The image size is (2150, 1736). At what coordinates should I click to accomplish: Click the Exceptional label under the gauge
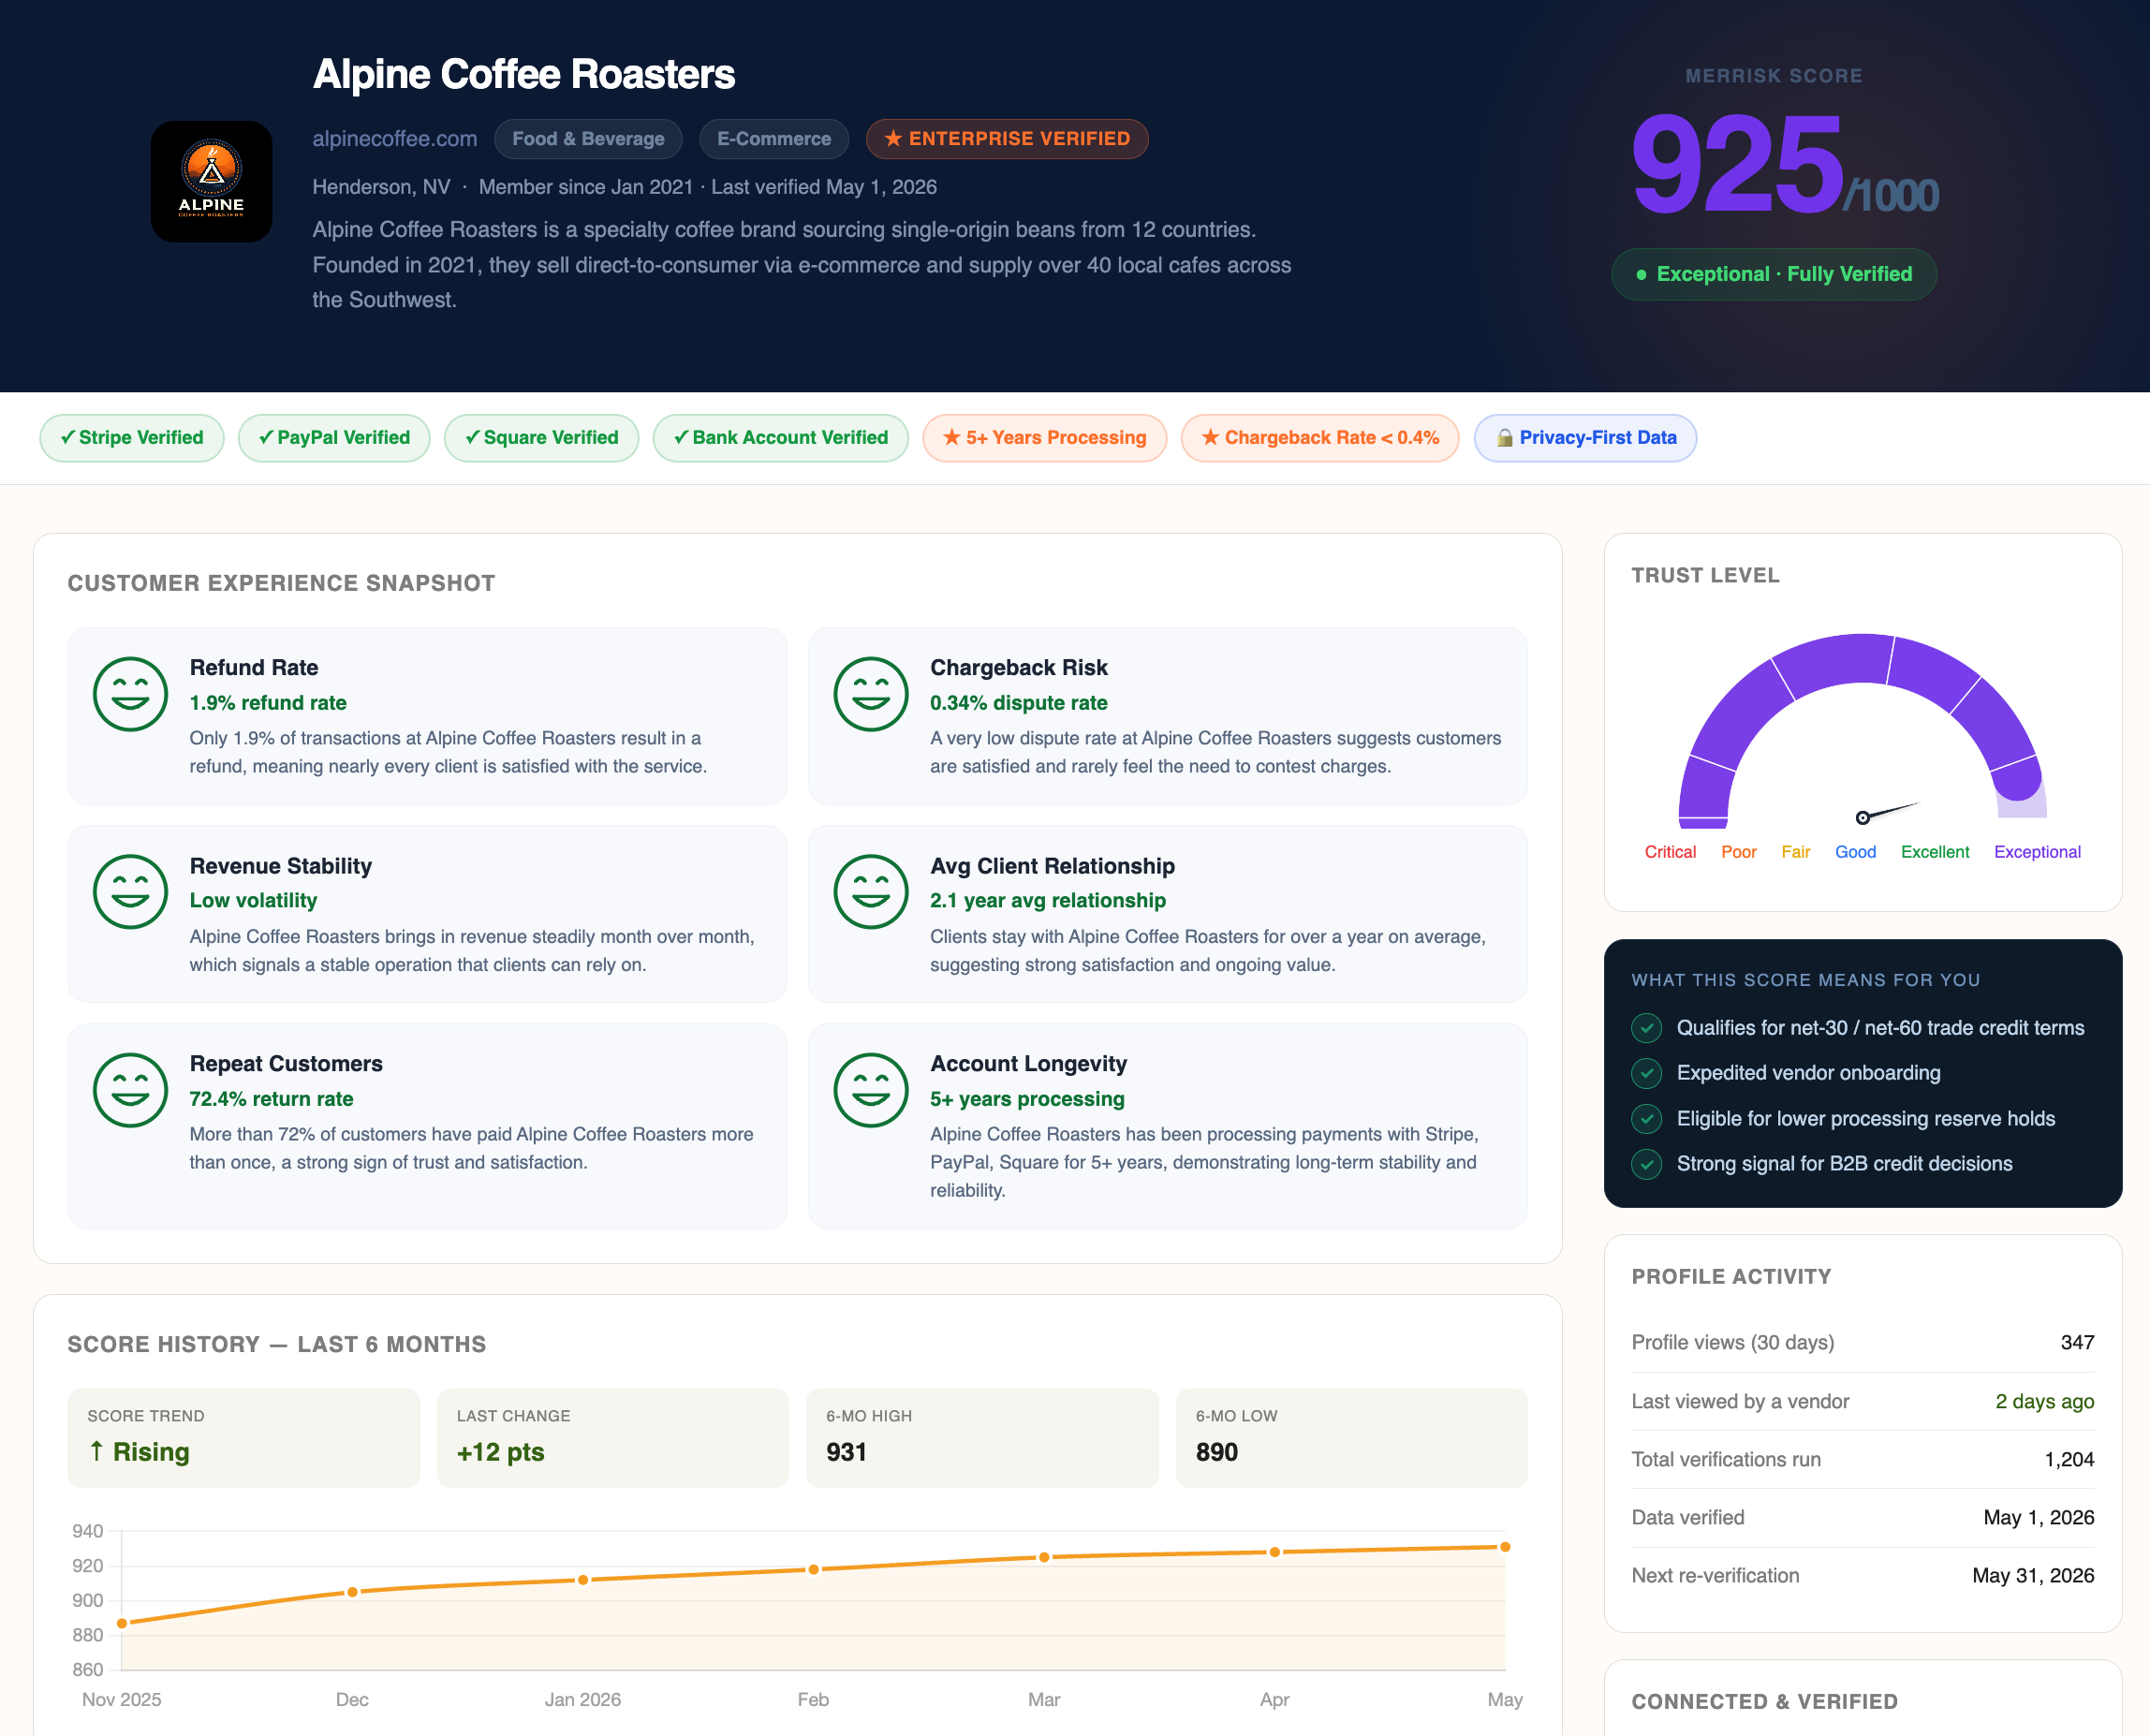[2037, 852]
